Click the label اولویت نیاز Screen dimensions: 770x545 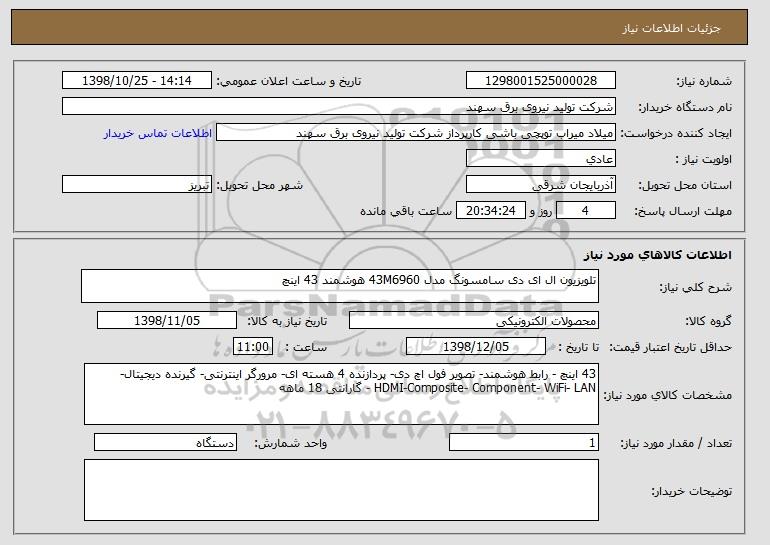coord(704,160)
